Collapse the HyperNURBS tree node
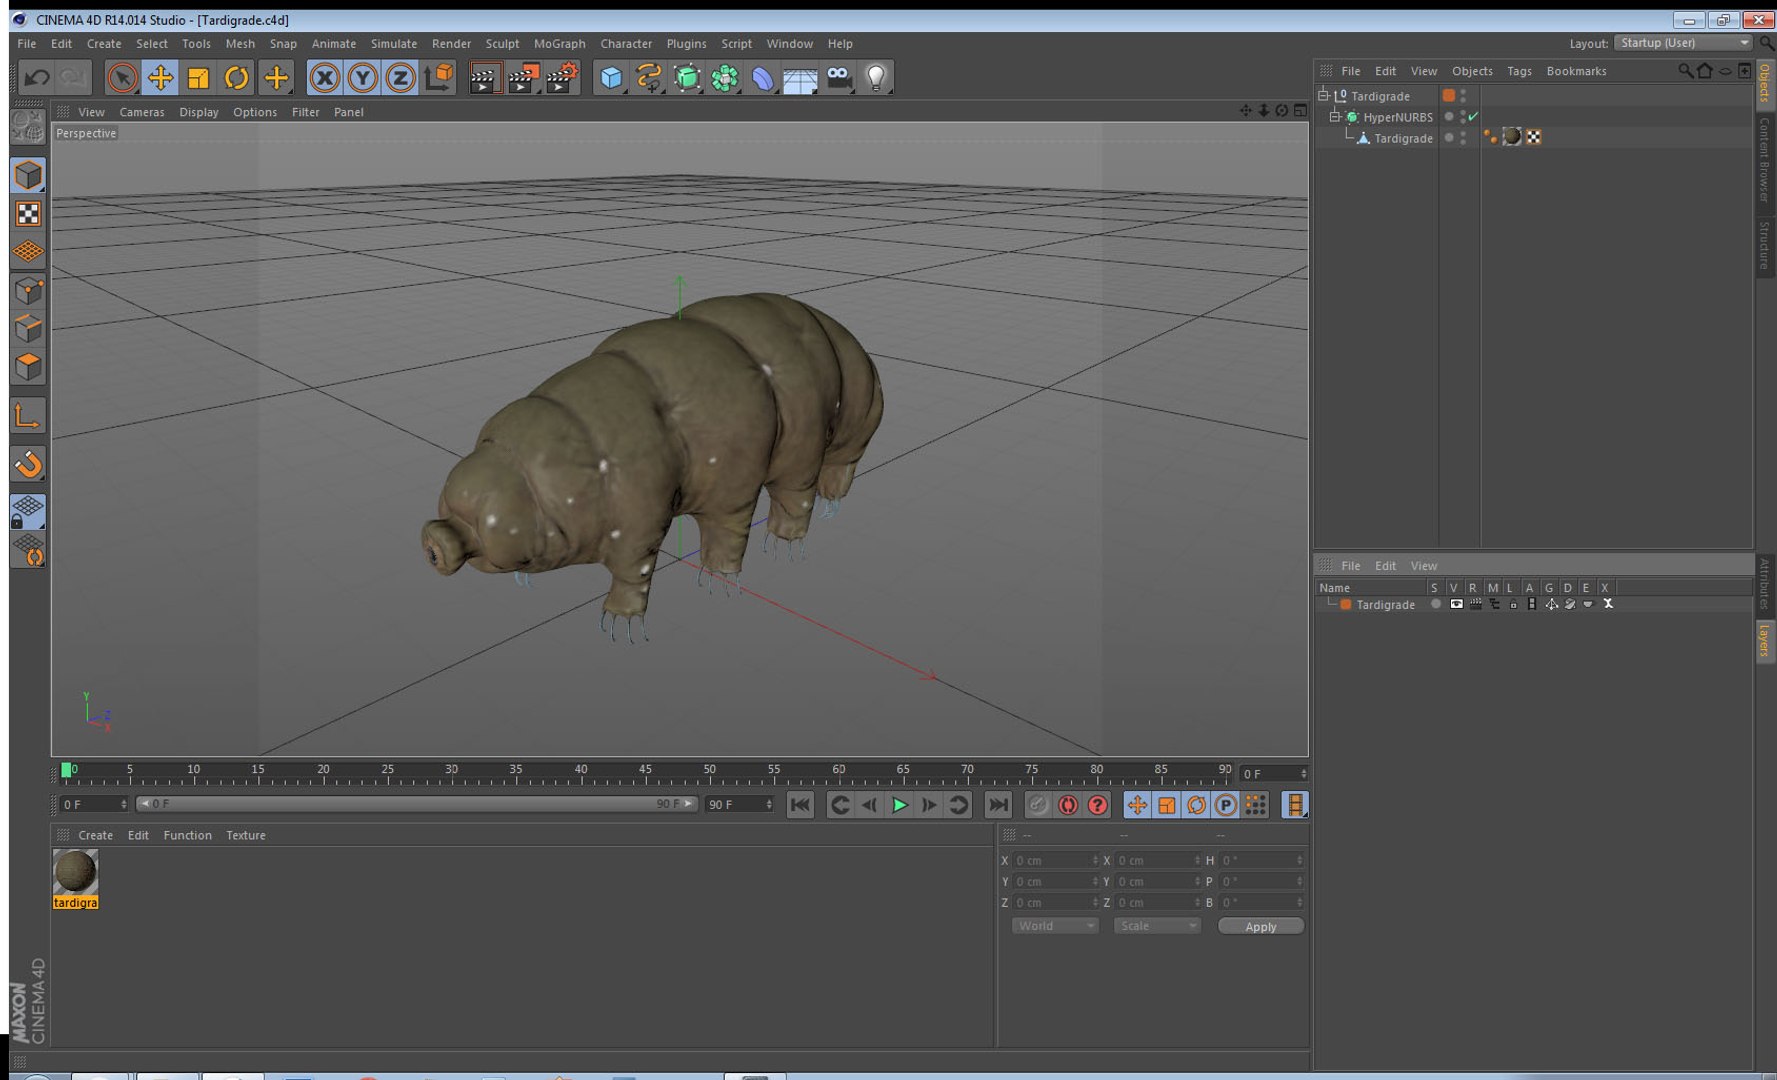Viewport: 1777px width, 1080px height. click(x=1334, y=117)
